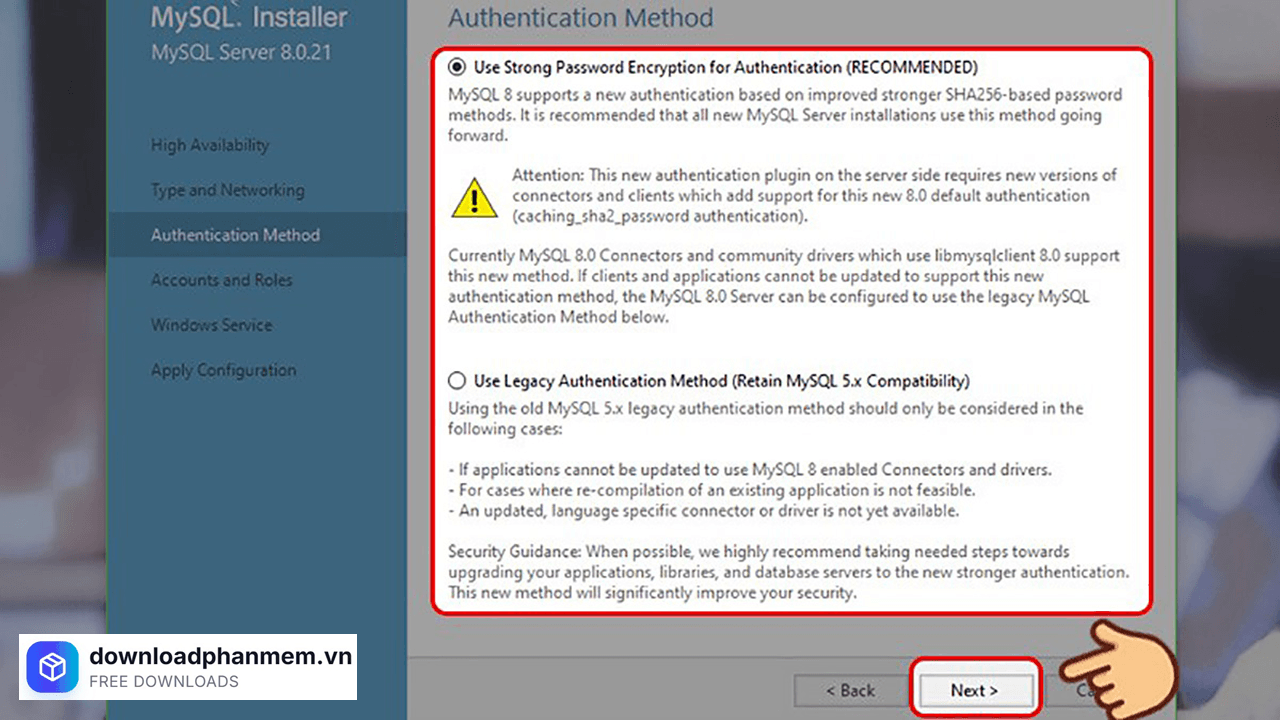Click the downloadphanmem.vn site name
Viewport: 1280px width, 720px height.
click(220, 656)
